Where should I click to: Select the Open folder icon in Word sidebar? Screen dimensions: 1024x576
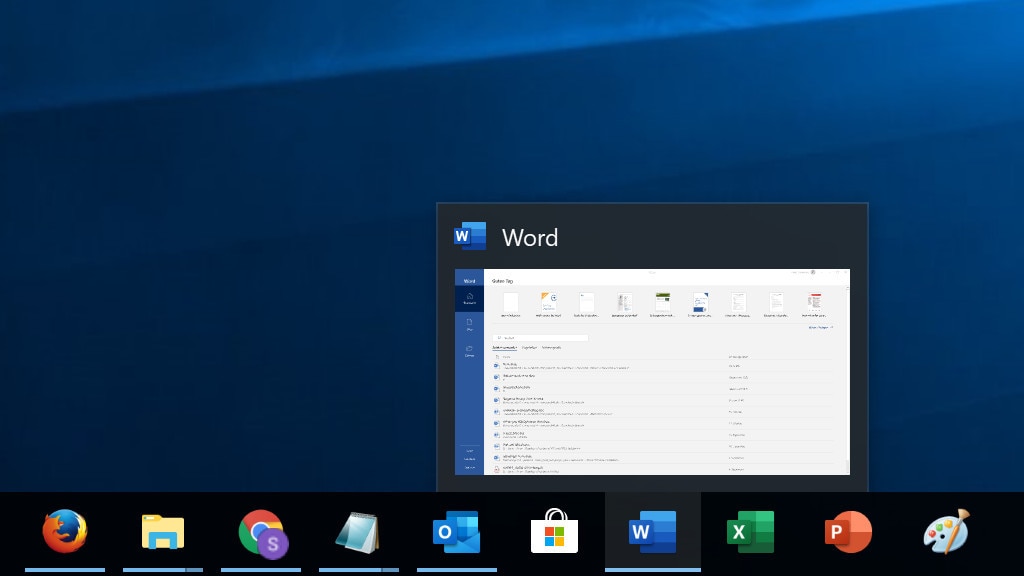[x=469, y=350]
